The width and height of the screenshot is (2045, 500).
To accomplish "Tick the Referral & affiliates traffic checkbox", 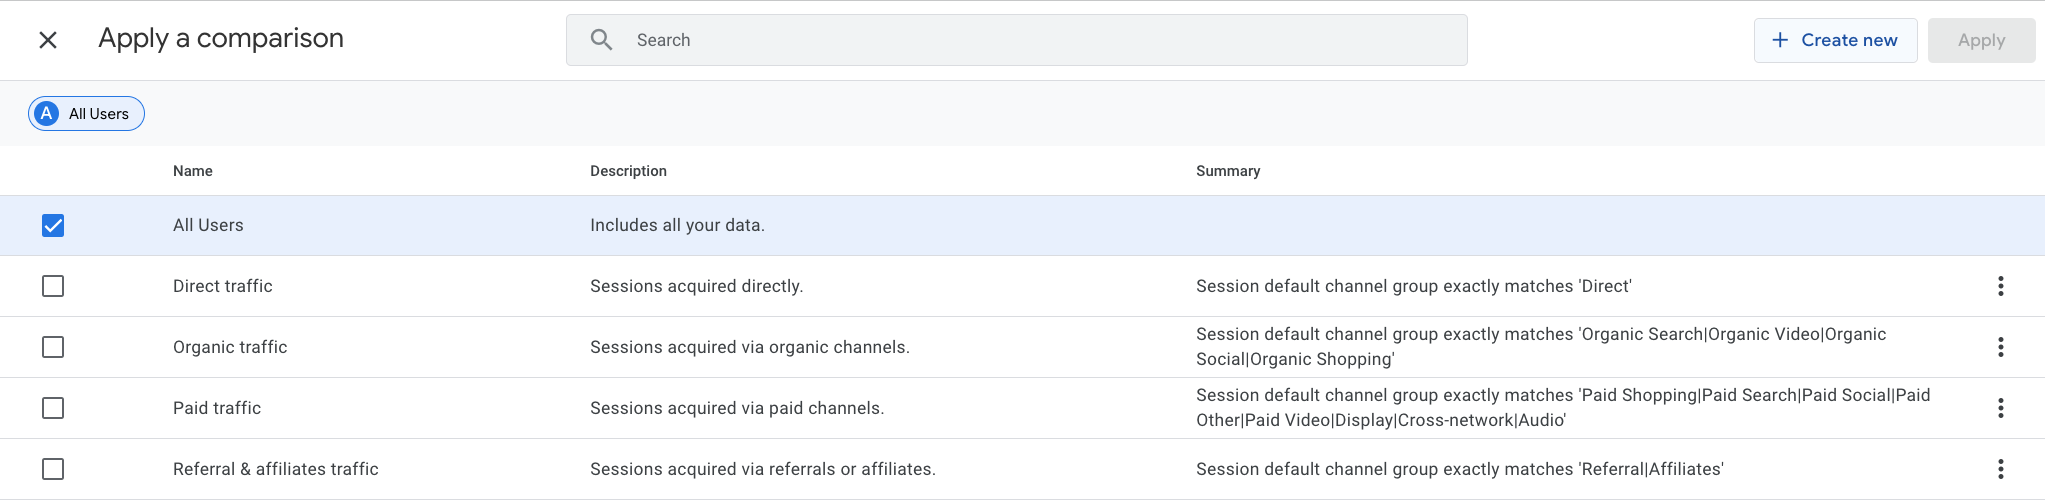I will click(x=53, y=469).
